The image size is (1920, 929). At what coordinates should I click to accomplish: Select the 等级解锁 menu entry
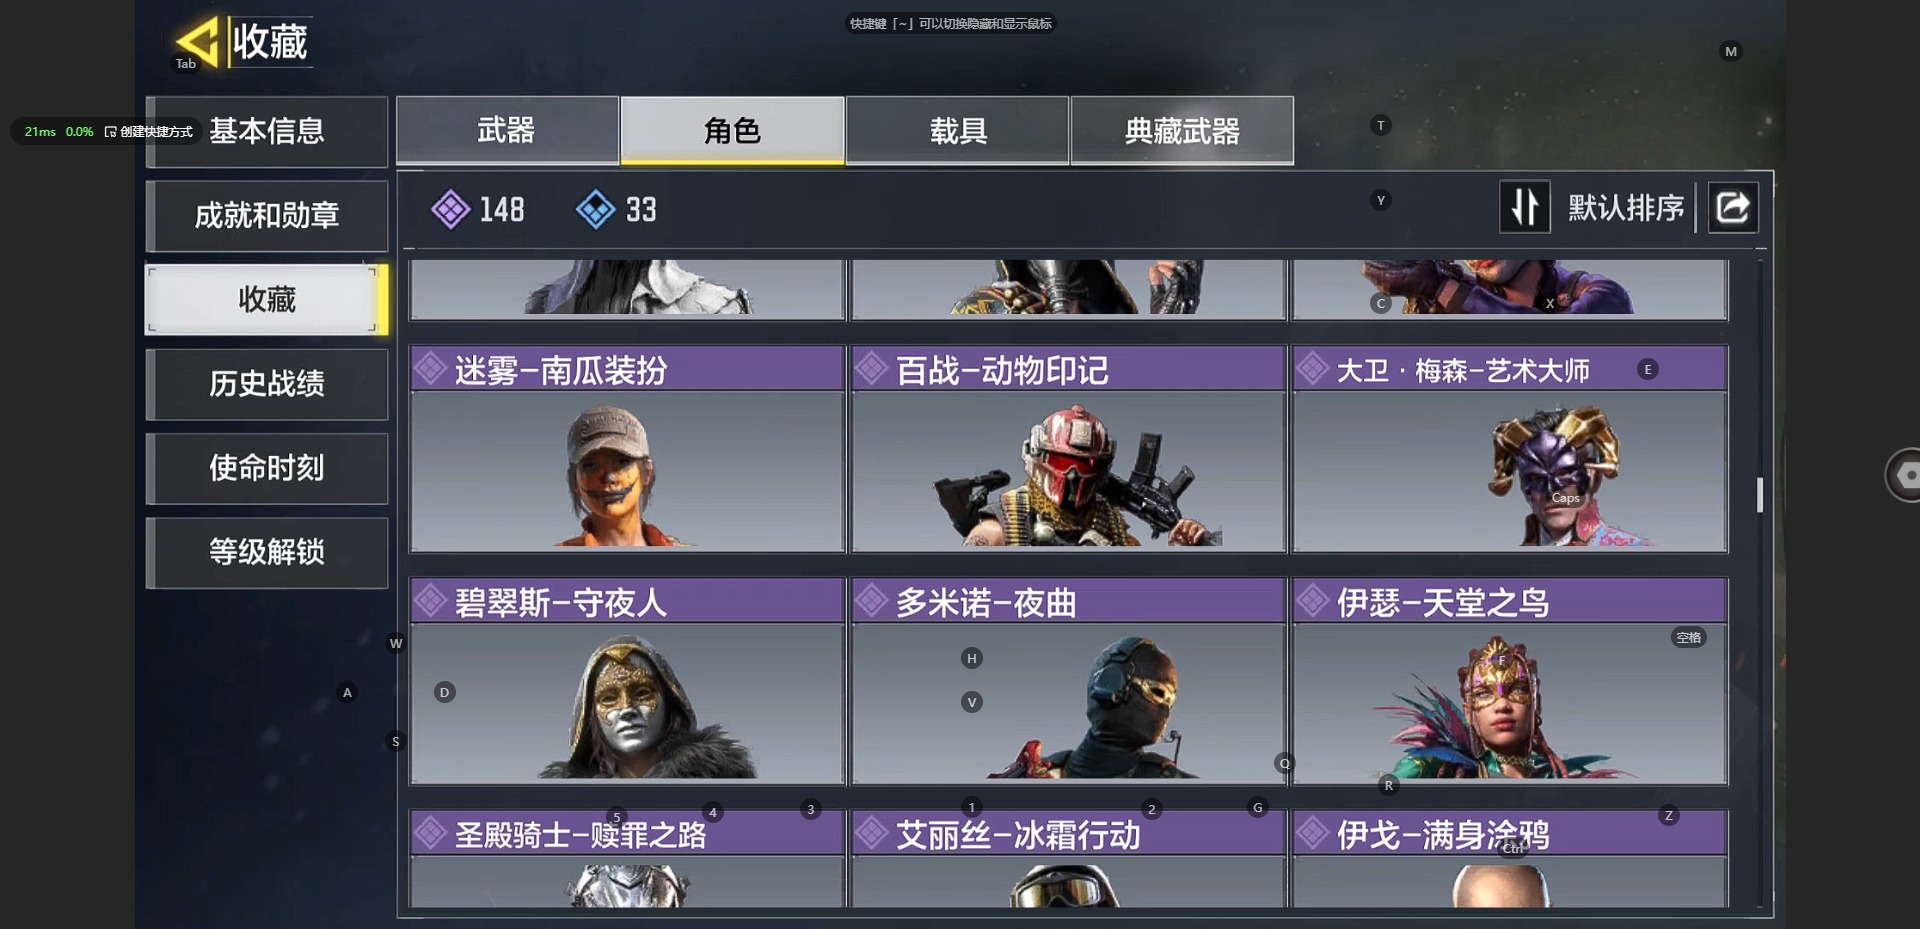click(x=267, y=552)
